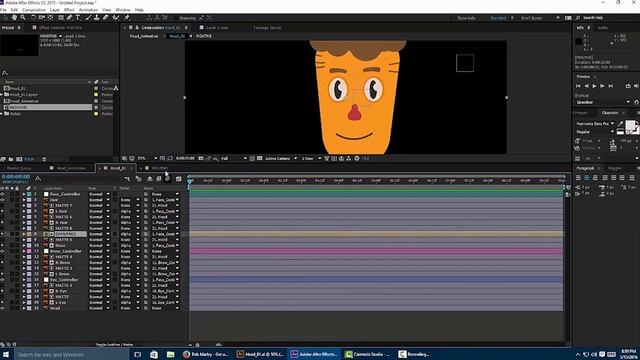Toggle visibility of Hair layer 2
The height and width of the screenshot is (360, 640).
coord(2,200)
